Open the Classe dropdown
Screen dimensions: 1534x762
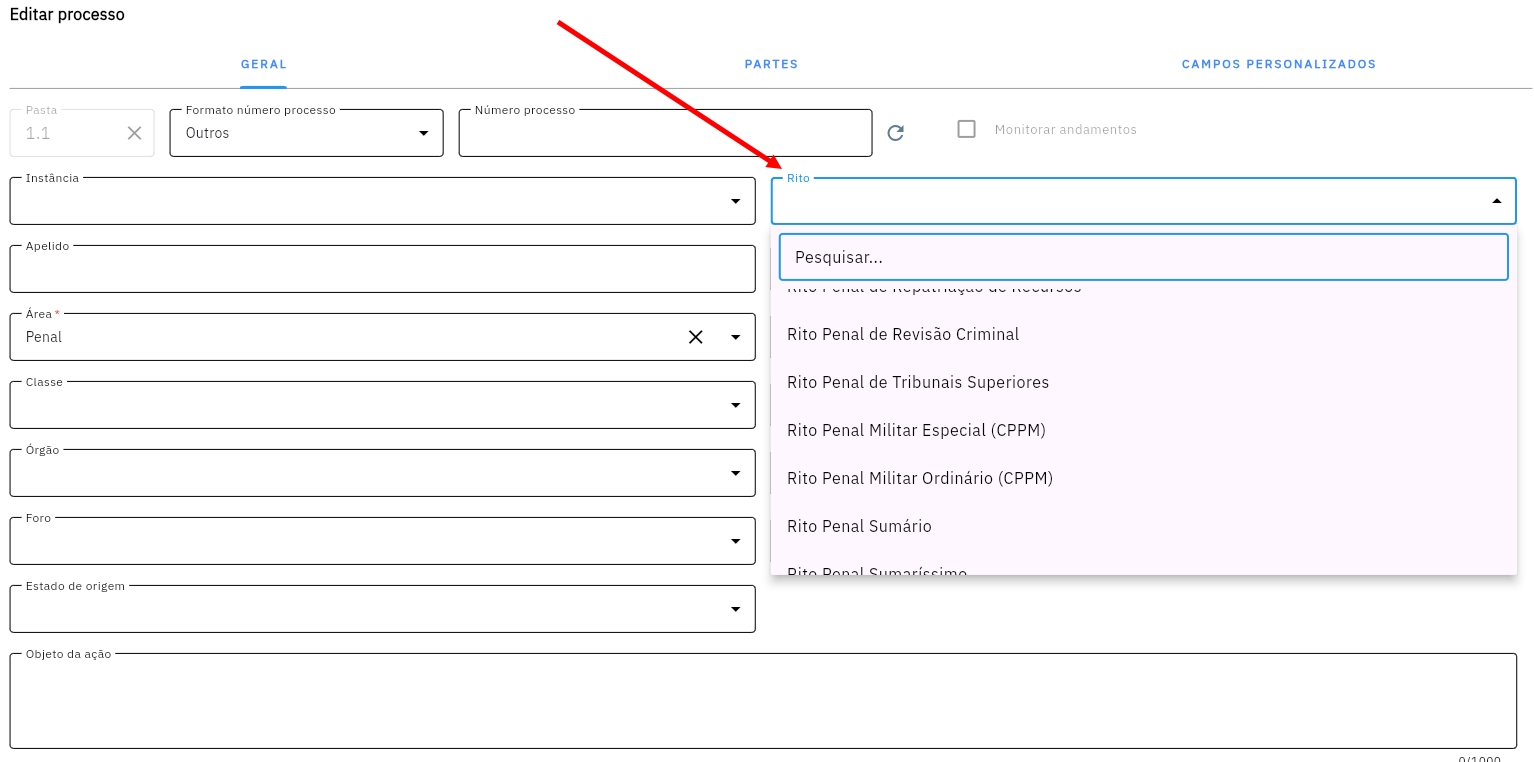[735, 405]
